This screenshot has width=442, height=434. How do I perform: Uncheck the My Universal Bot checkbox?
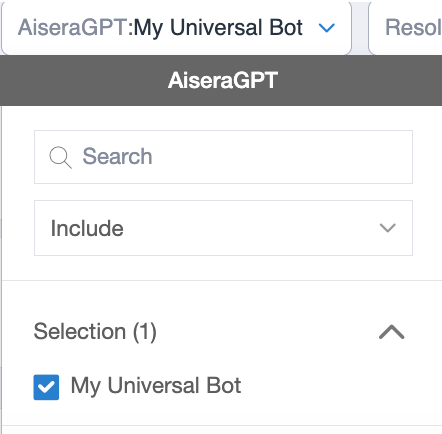(46, 387)
